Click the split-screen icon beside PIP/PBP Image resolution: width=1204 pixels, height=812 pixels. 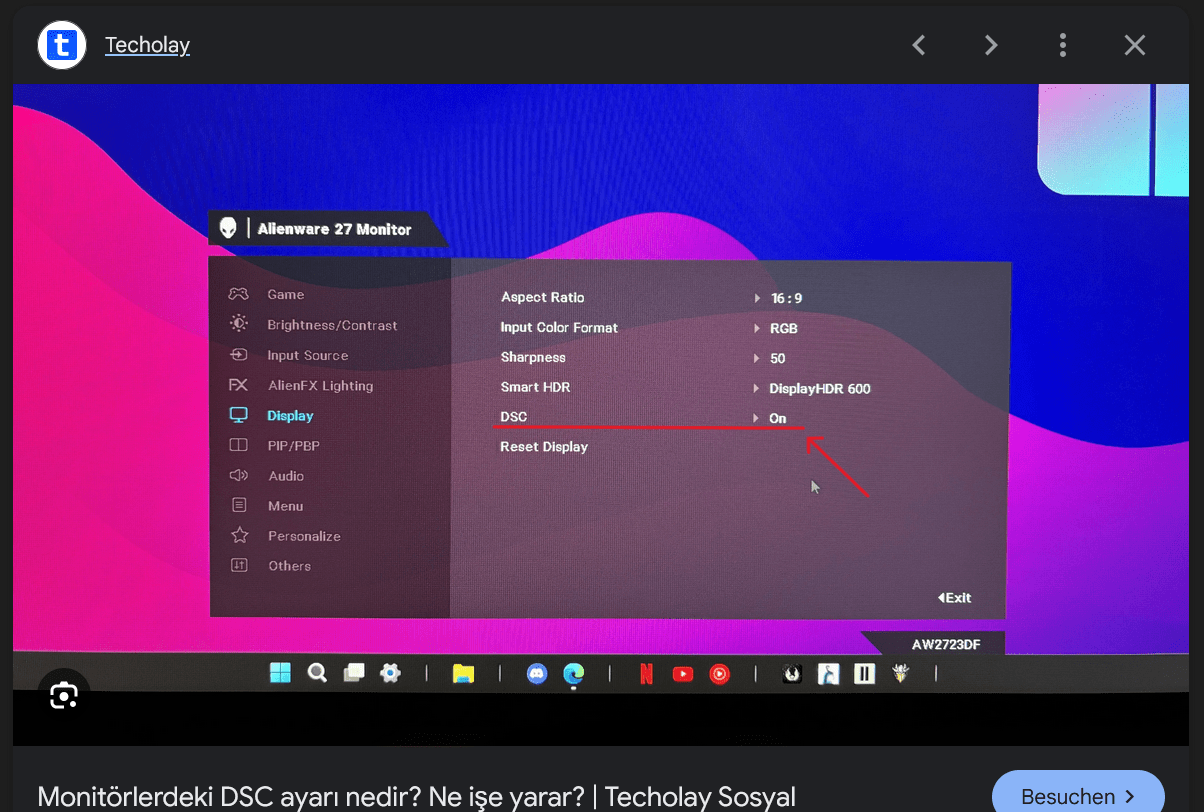click(x=238, y=445)
